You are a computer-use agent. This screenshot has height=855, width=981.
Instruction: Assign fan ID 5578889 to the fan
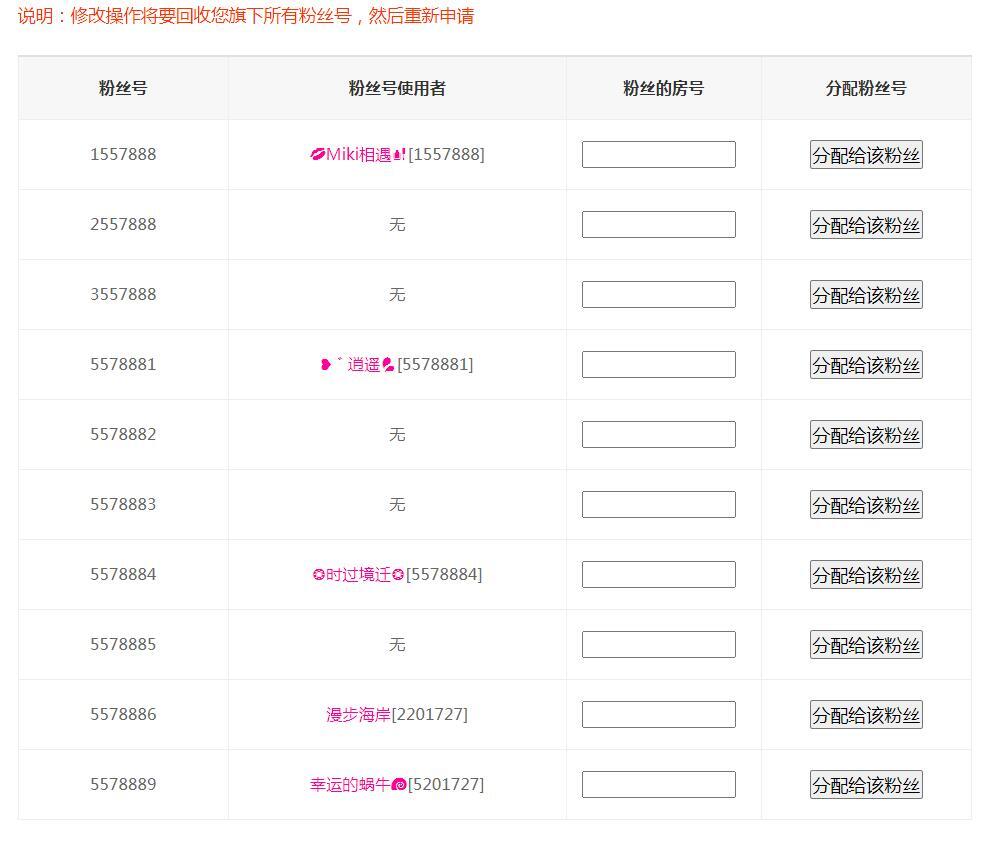coord(866,785)
